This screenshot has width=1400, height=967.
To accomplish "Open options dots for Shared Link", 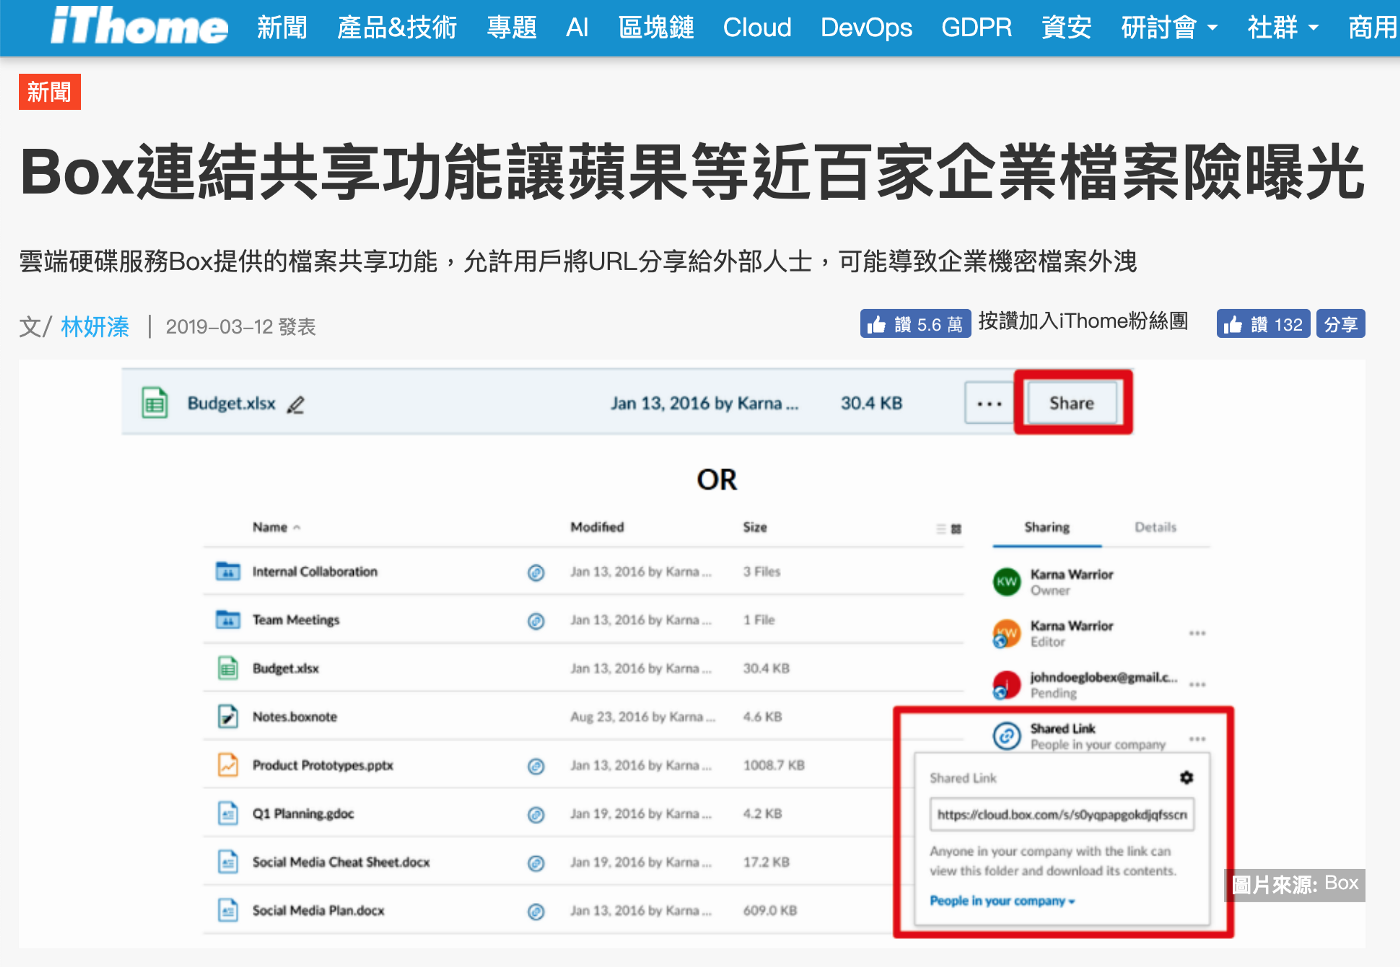I will (x=1197, y=739).
